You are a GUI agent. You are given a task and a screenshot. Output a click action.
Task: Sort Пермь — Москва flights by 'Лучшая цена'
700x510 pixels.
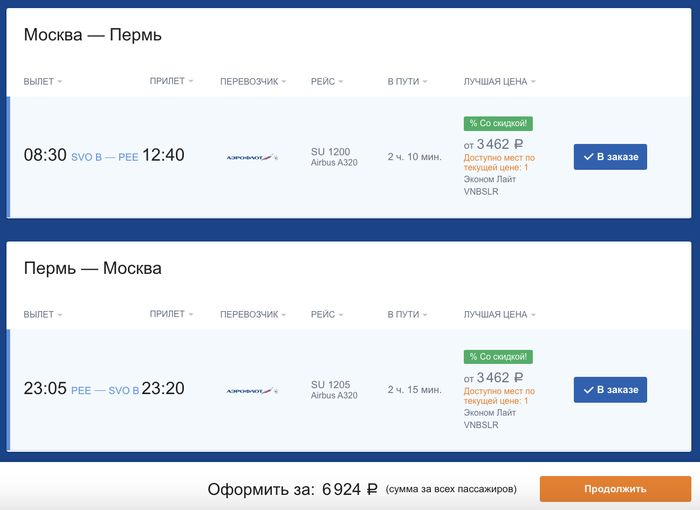499,314
